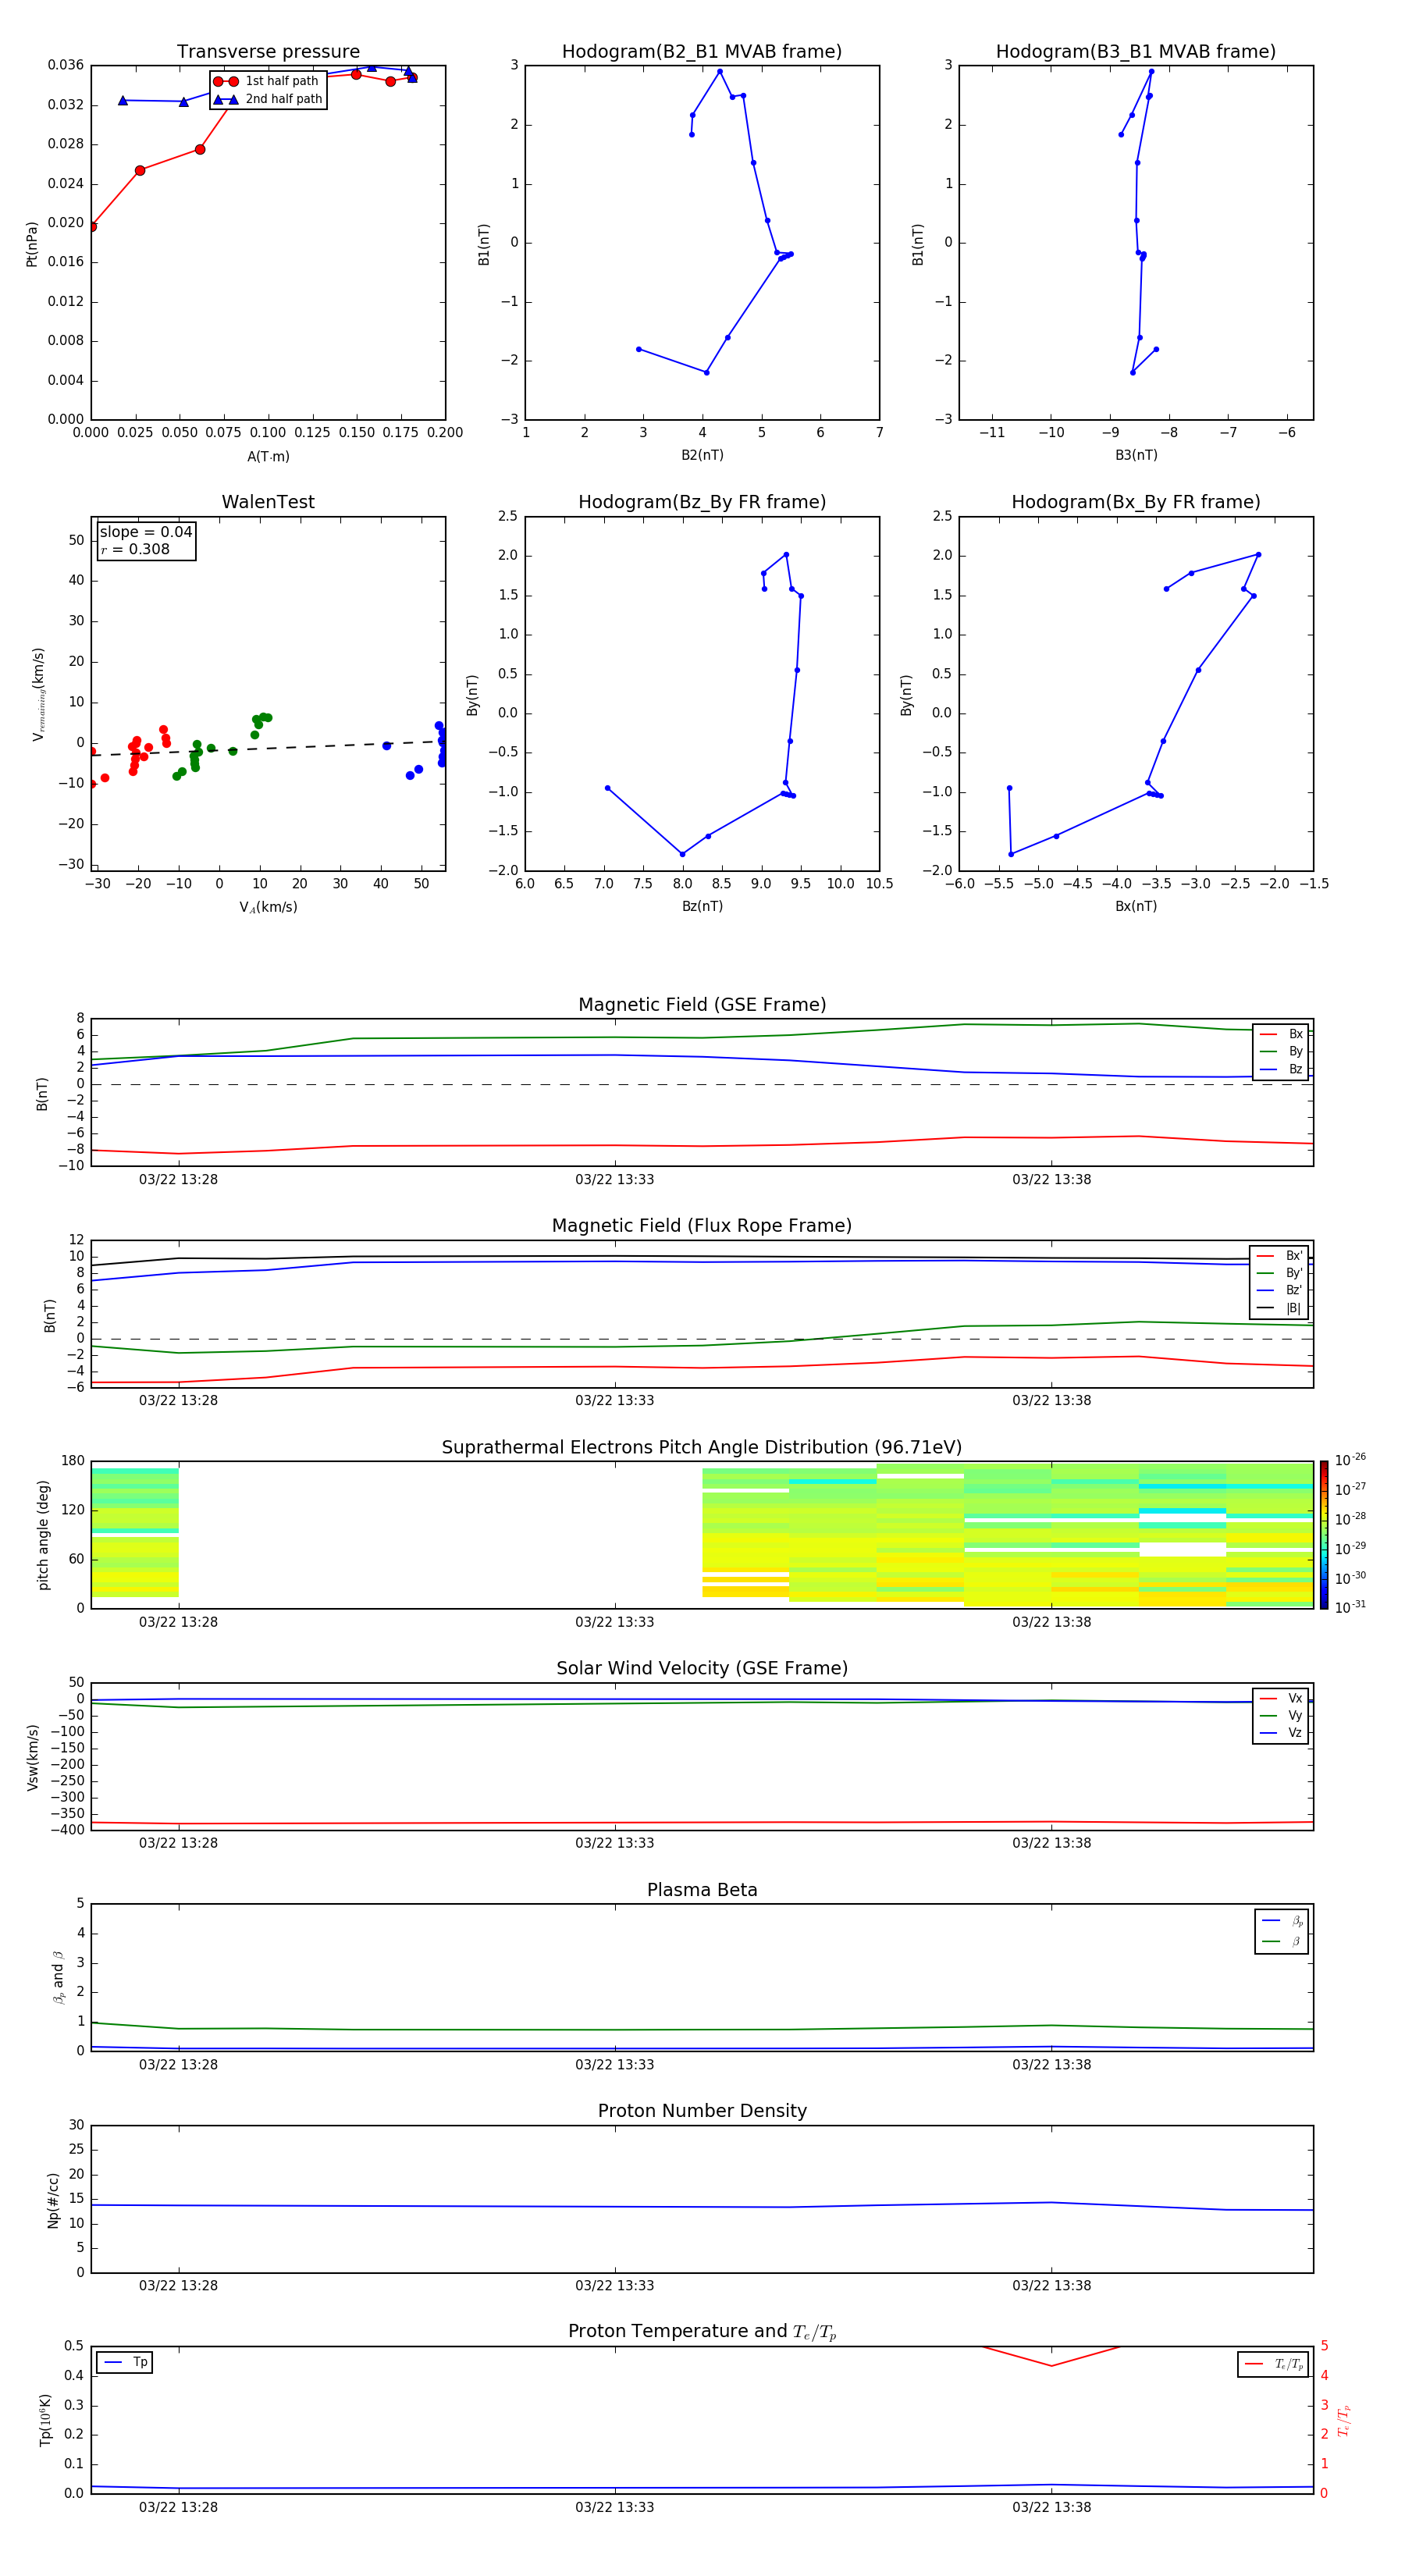
Task: Select the "Magnetic Field (Flux Rope Frame)" title
Action: click(702, 1226)
